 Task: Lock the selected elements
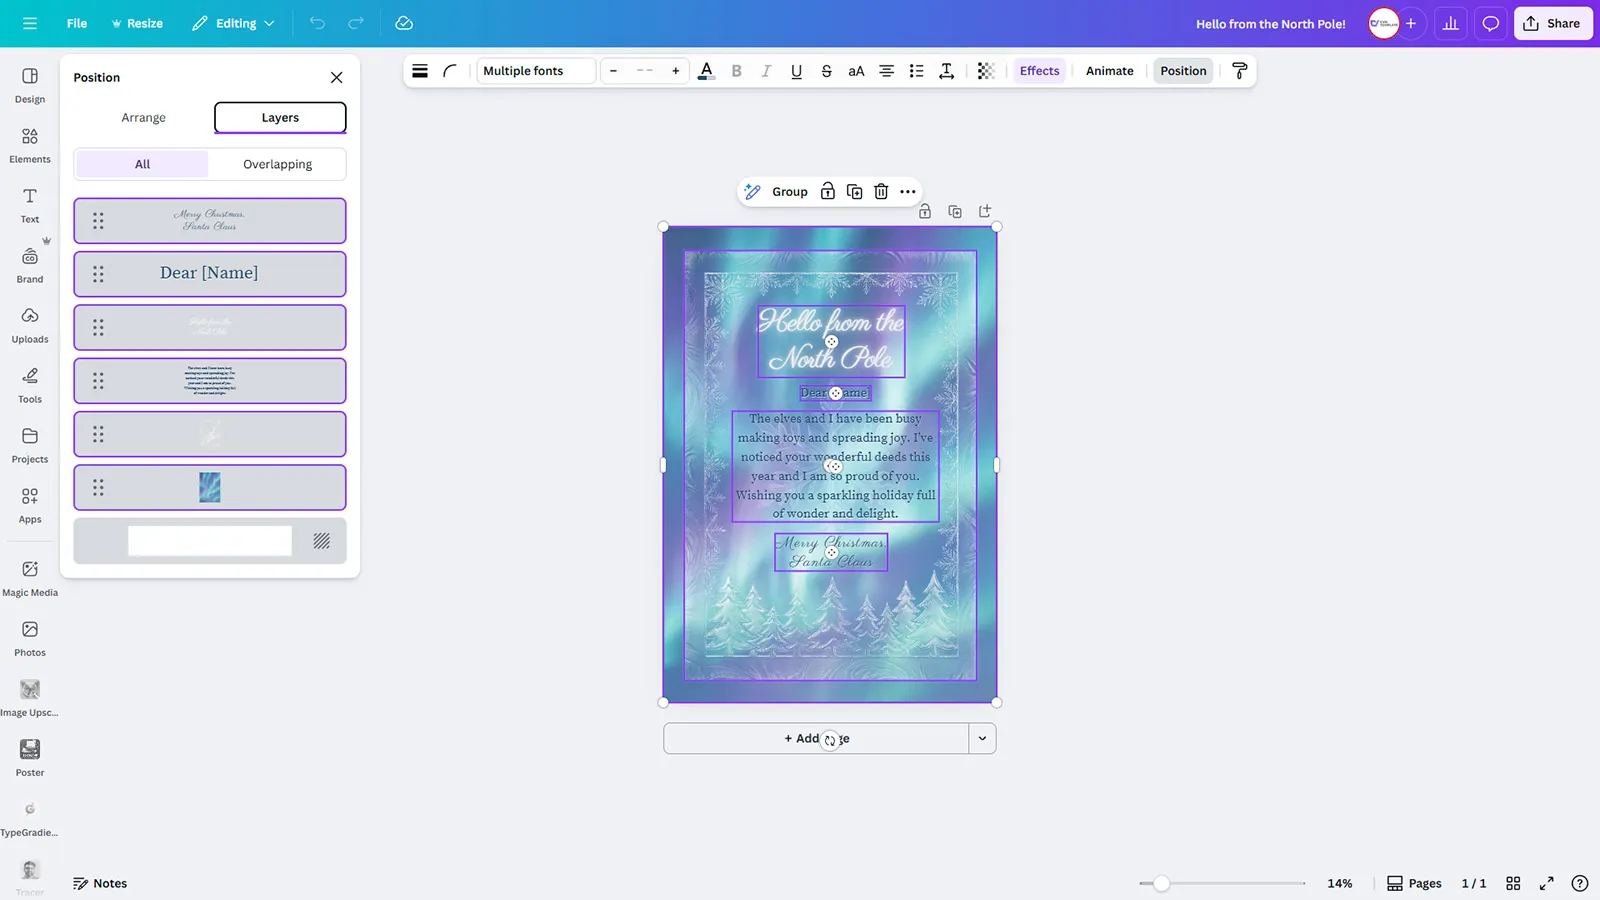pos(828,192)
